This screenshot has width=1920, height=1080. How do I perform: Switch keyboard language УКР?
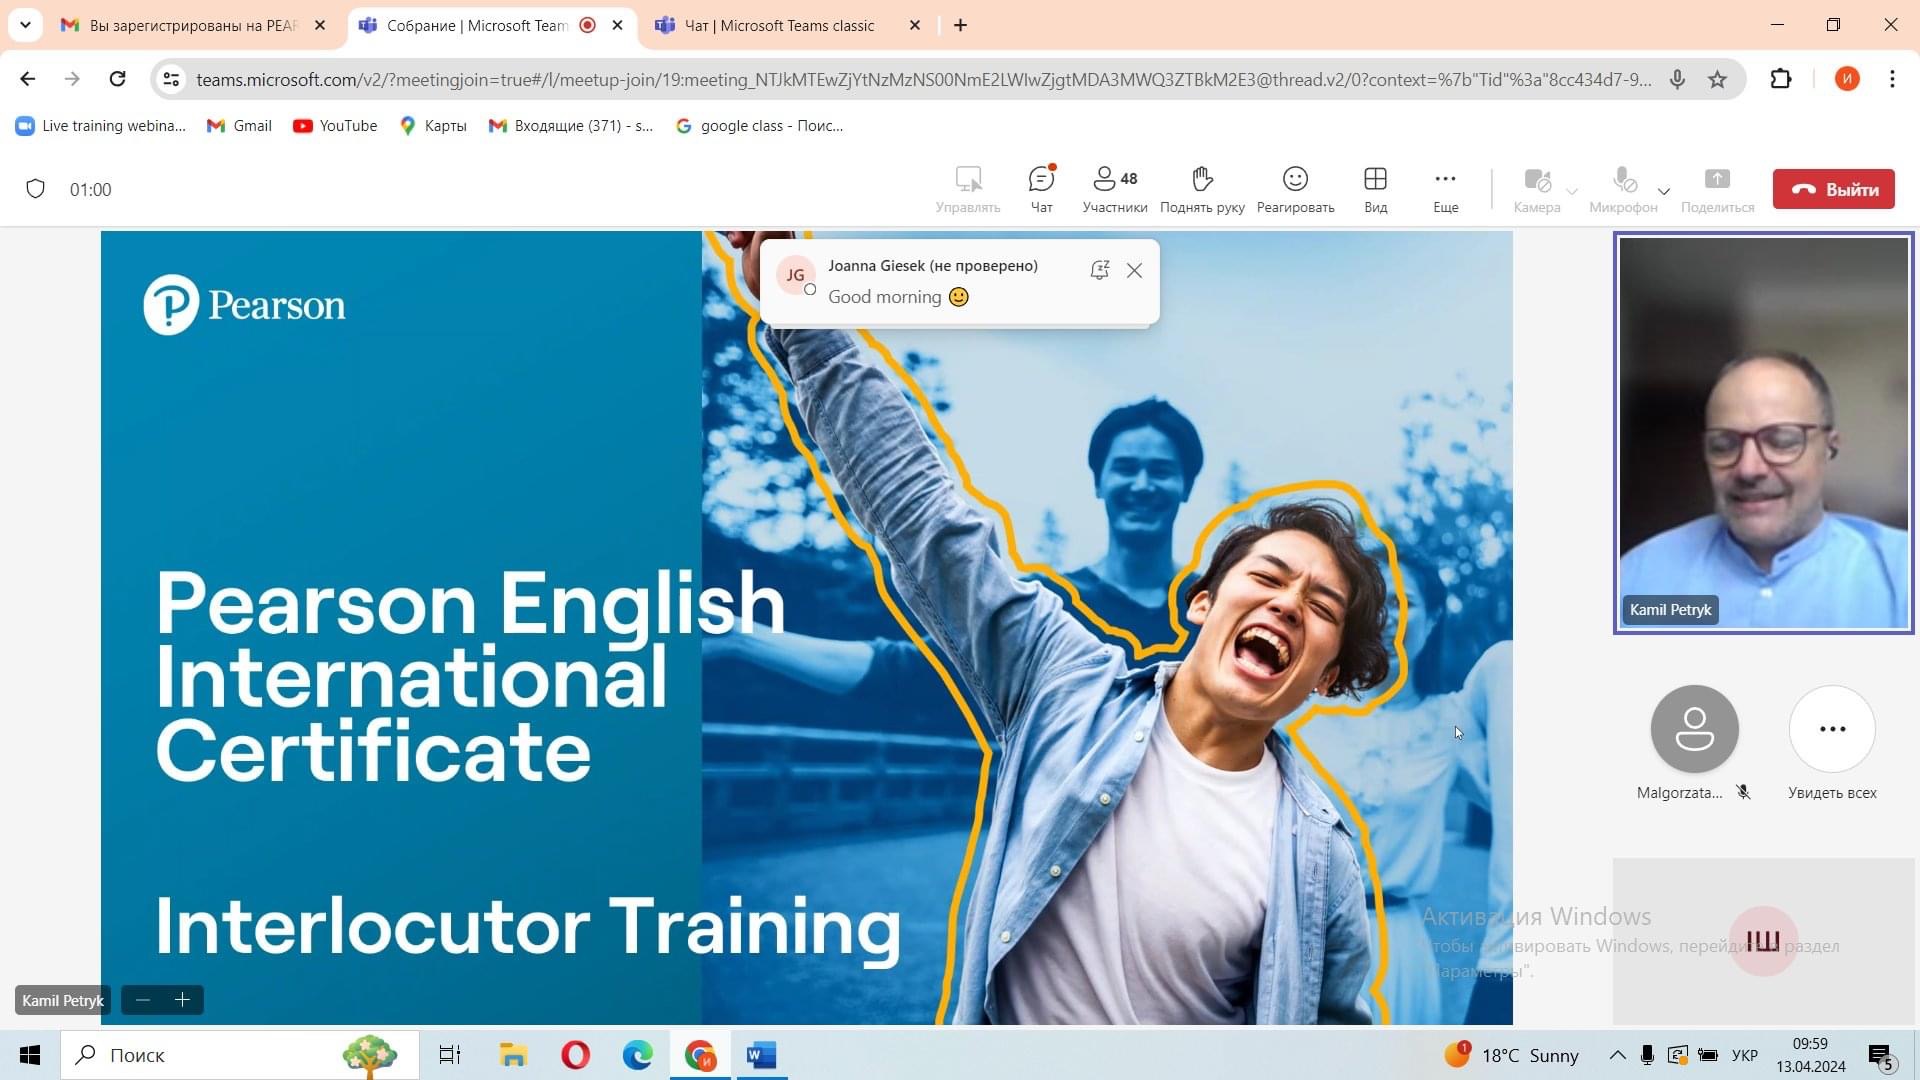[x=1745, y=1055]
